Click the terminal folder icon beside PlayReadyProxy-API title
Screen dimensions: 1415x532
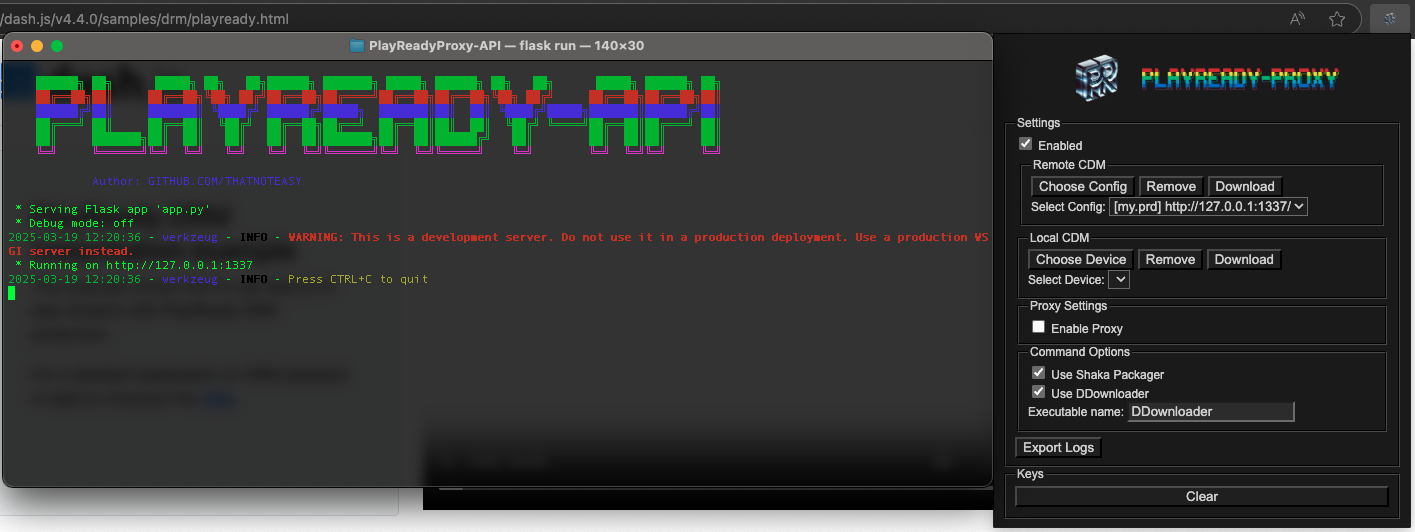point(357,45)
